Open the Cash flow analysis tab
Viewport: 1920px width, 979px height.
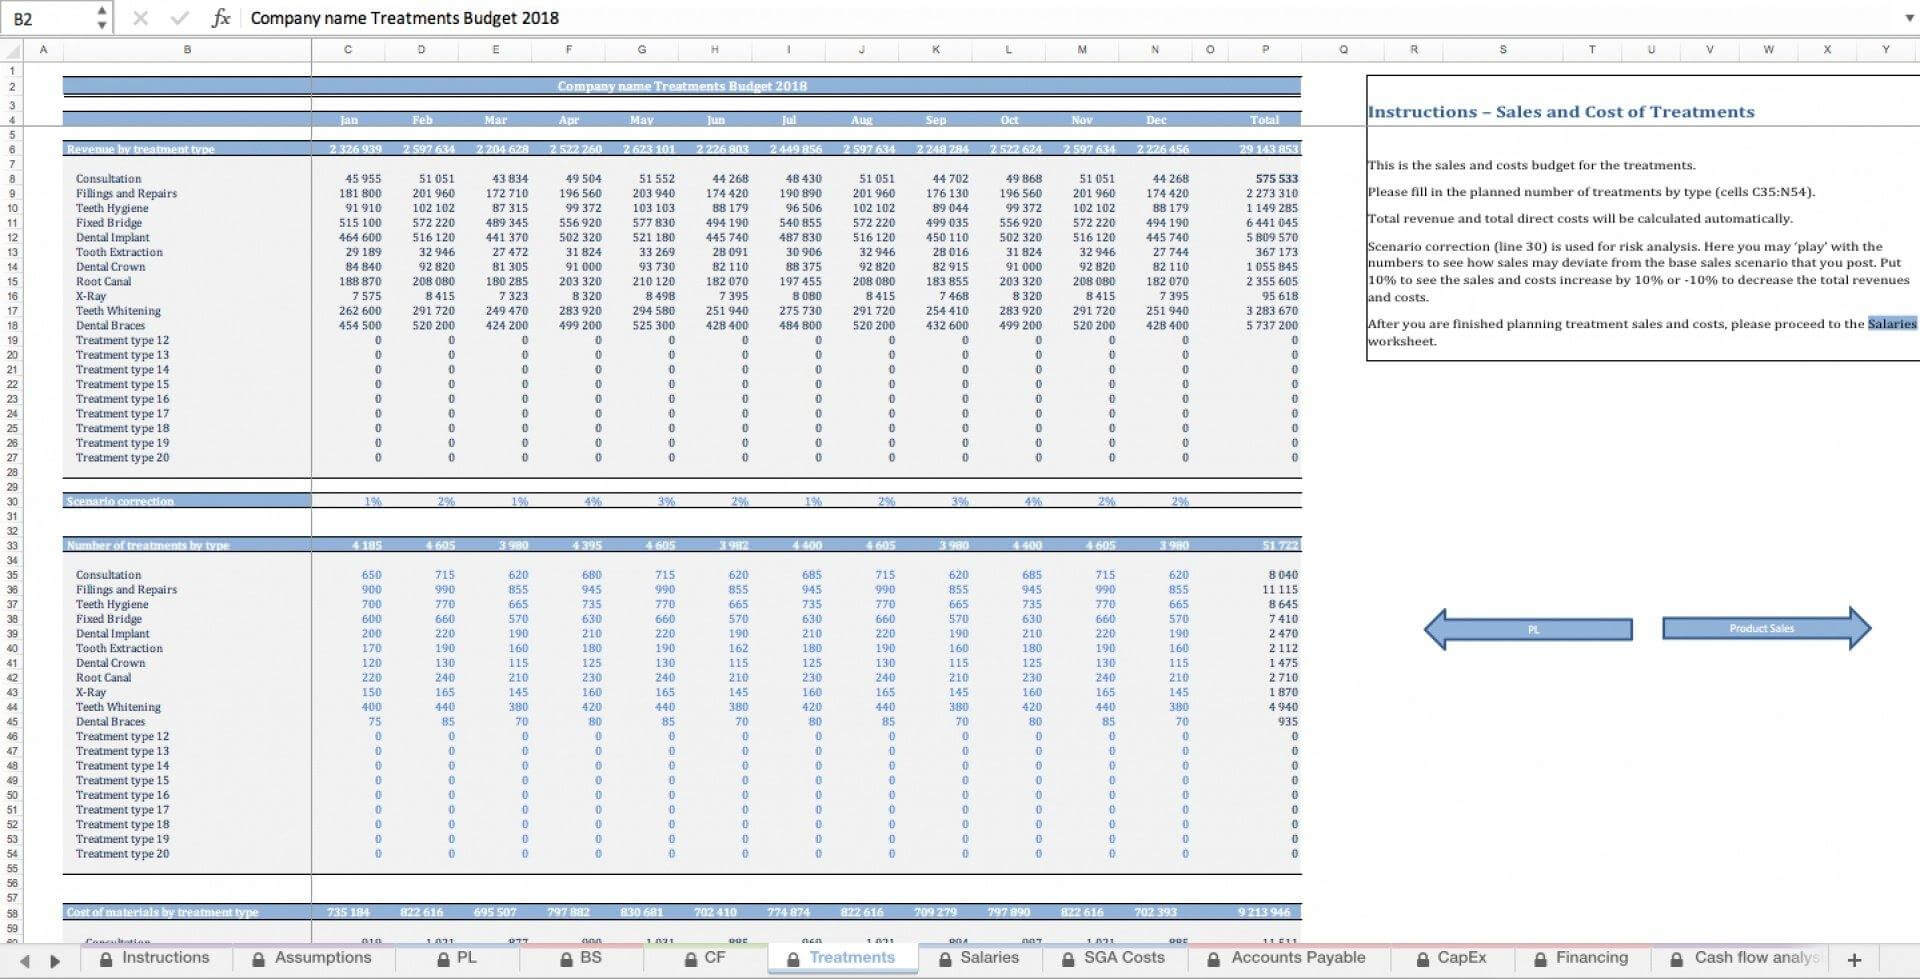coord(1744,958)
